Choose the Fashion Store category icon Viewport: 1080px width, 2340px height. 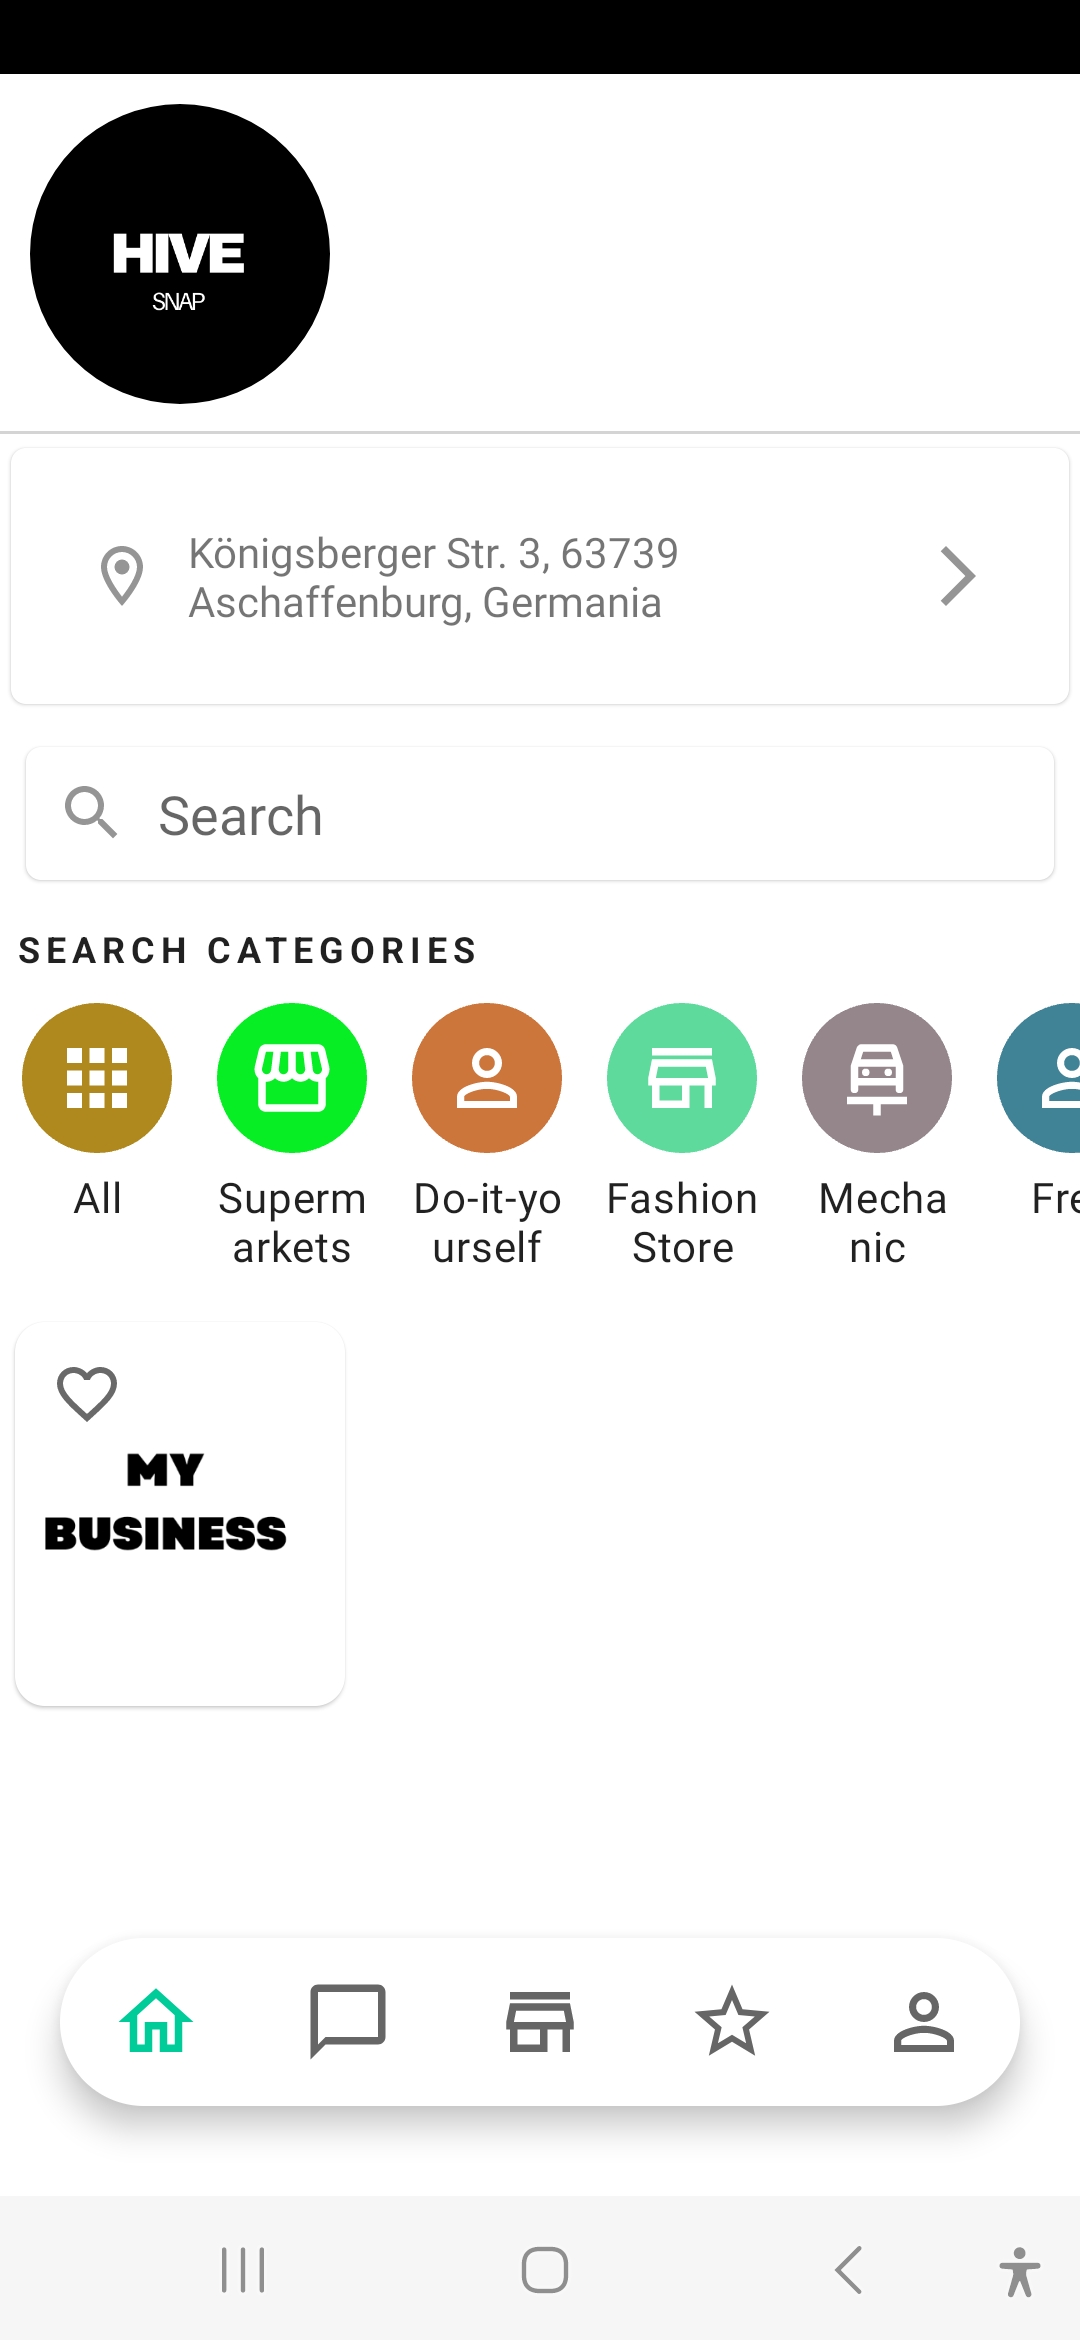[682, 1078]
